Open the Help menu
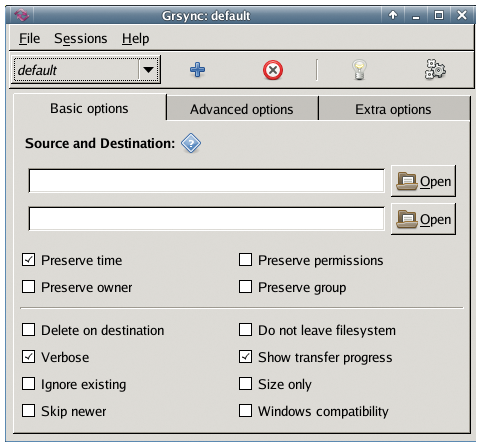Image resolution: width=481 pixels, height=447 pixels. (135, 38)
